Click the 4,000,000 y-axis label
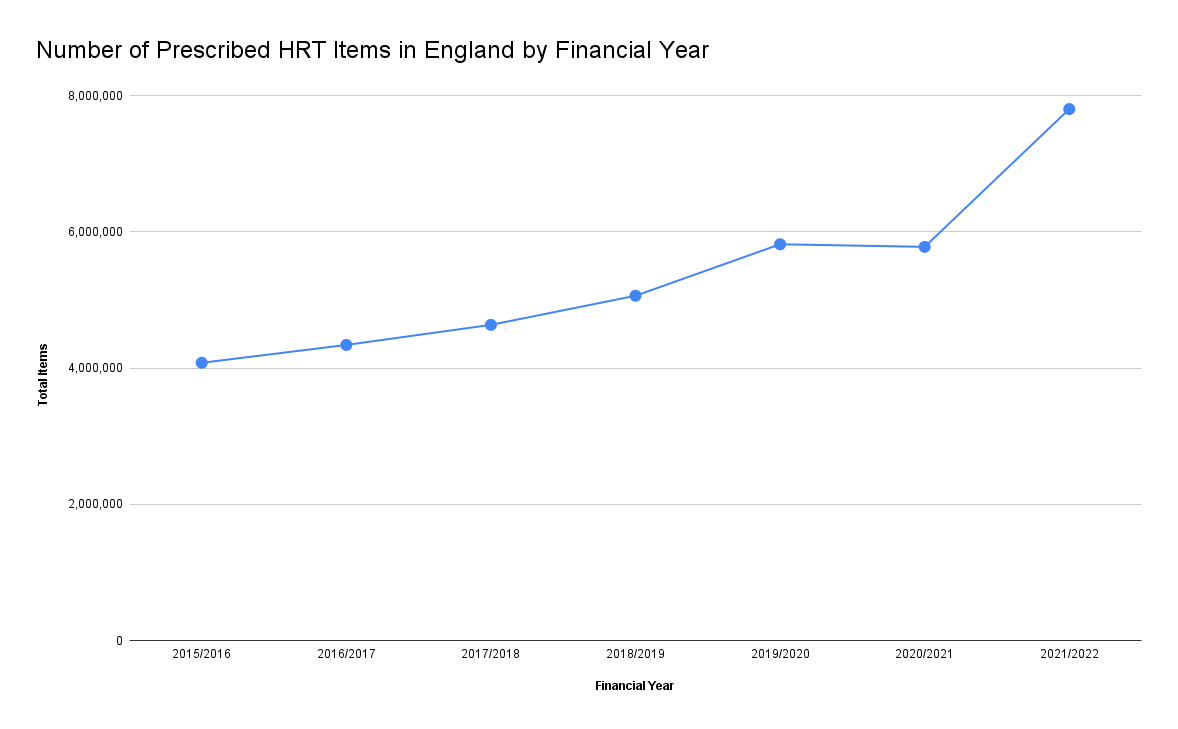The height and width of the screenshot is (729, 1178). click(x=95, y=368)
